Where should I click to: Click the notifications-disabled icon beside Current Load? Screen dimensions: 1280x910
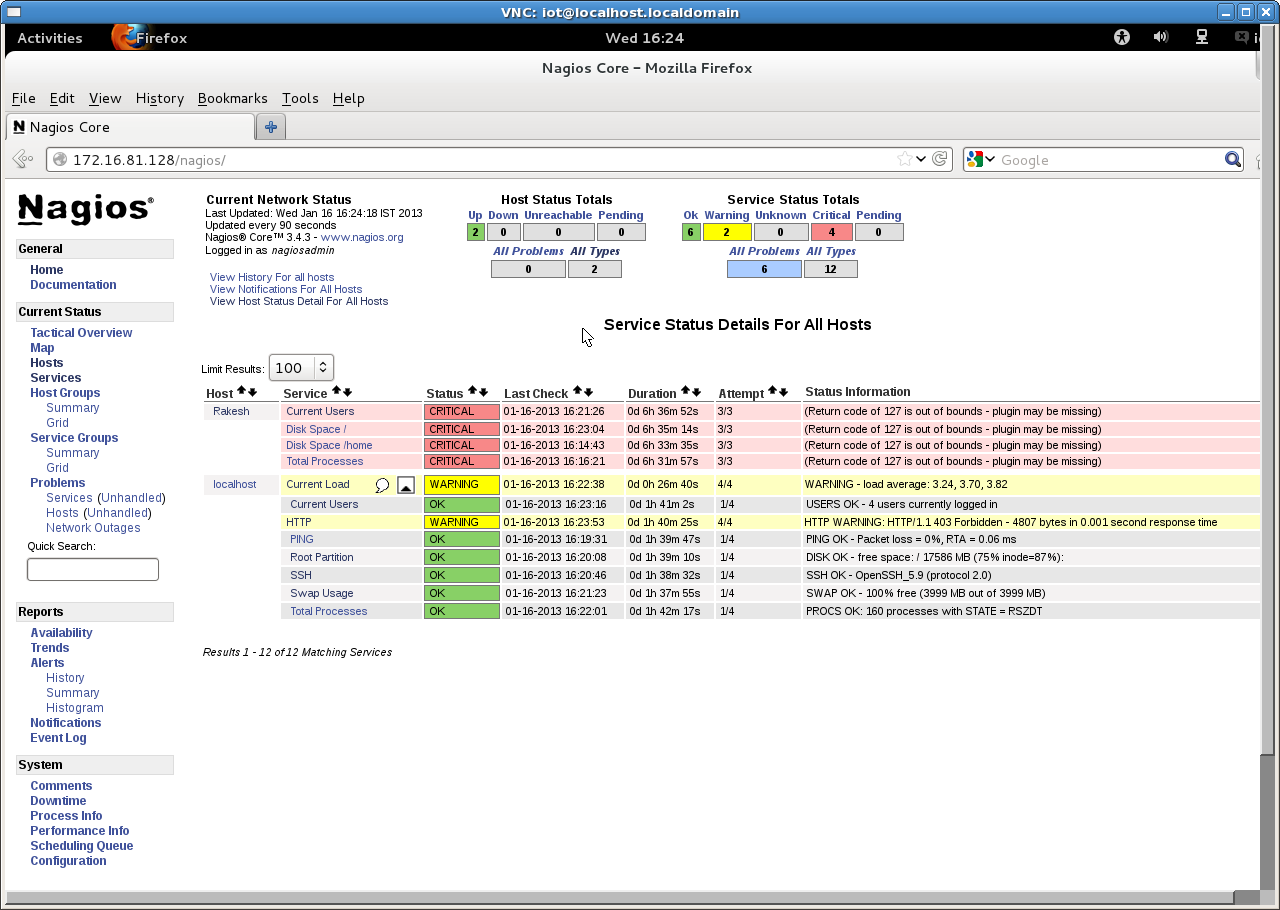[405, 485]
